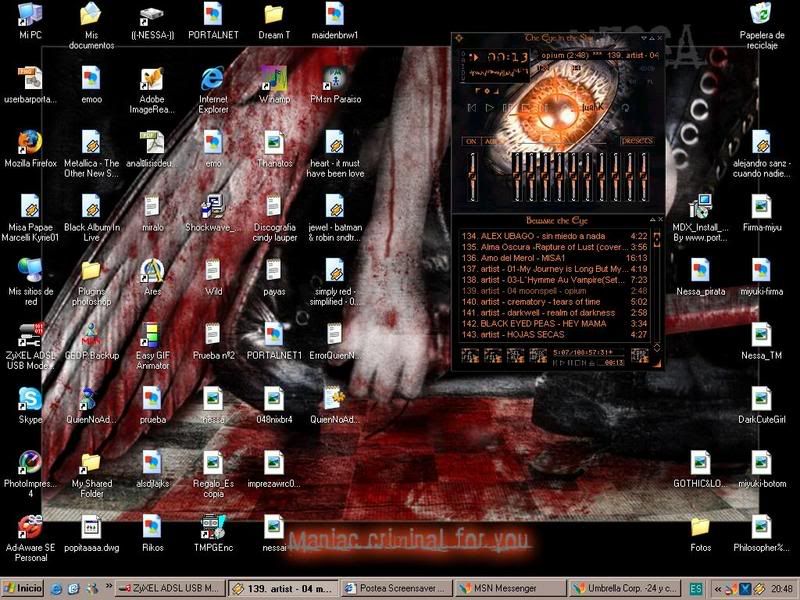This screenshot has height=600, width=800.
Task: Click the Winamp play button
Action: tap(489, 108)
